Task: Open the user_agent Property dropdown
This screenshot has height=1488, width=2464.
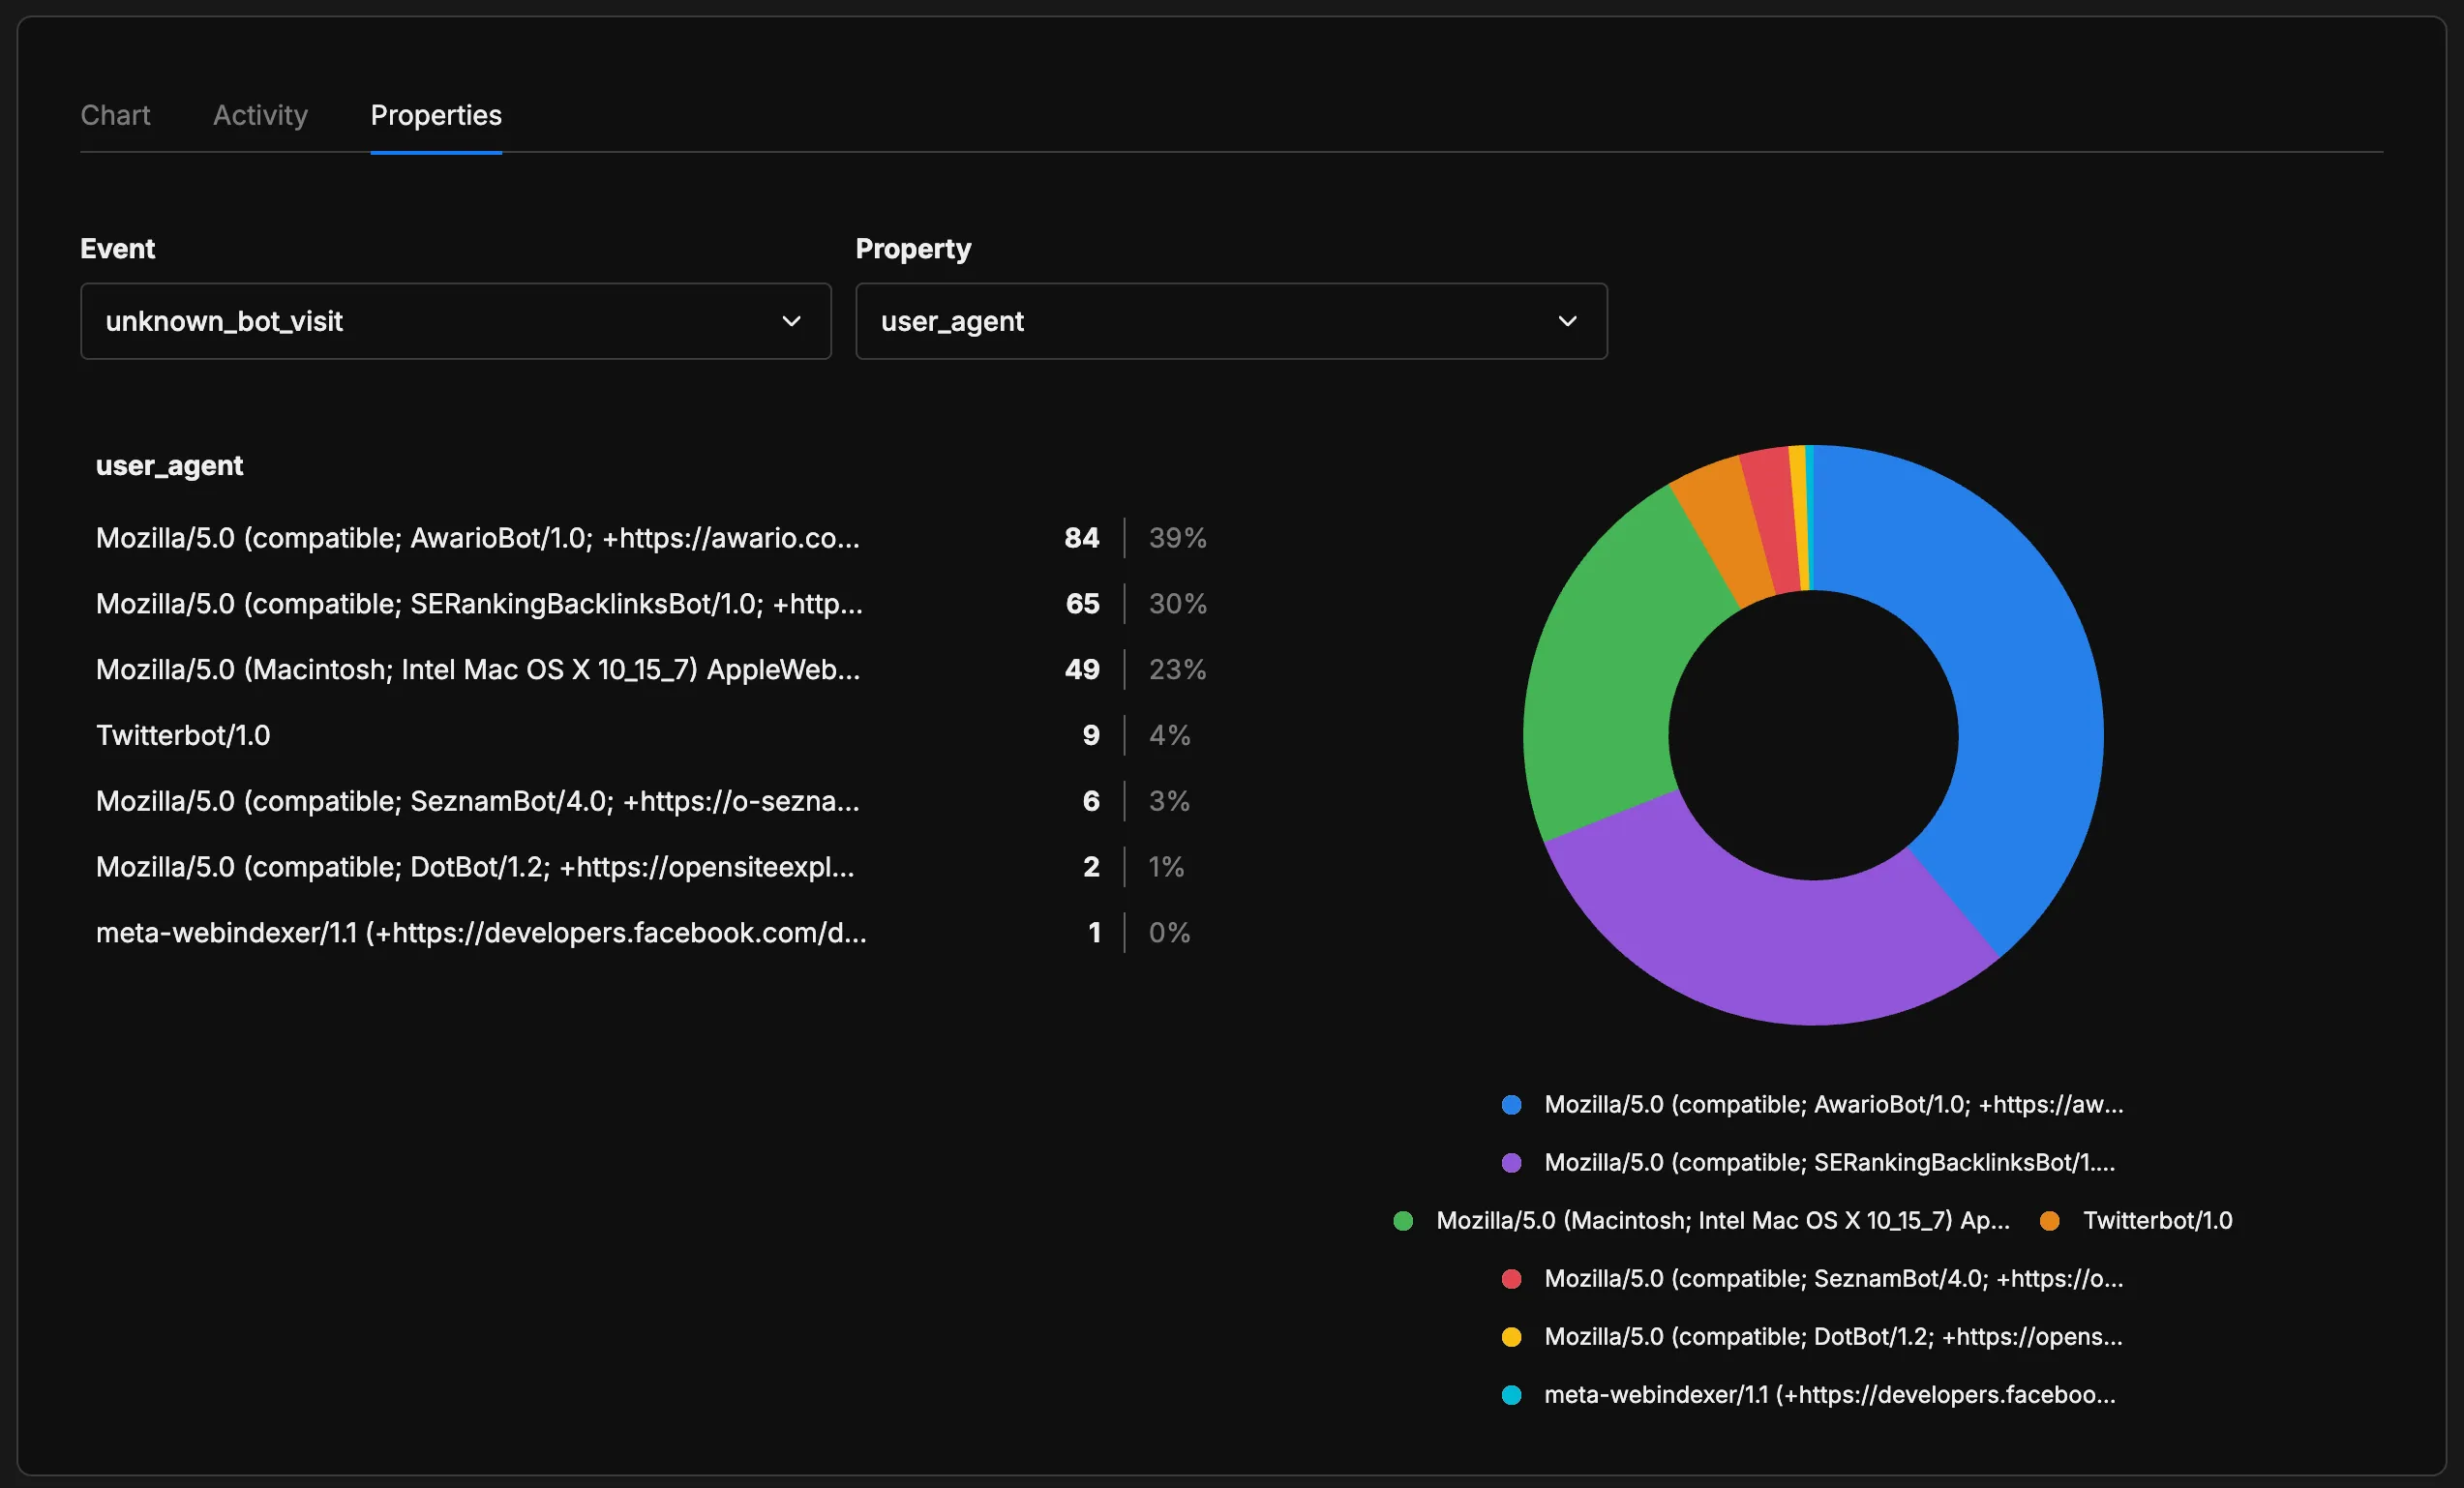Action: pyautogui.click(x=1231, y=321)
